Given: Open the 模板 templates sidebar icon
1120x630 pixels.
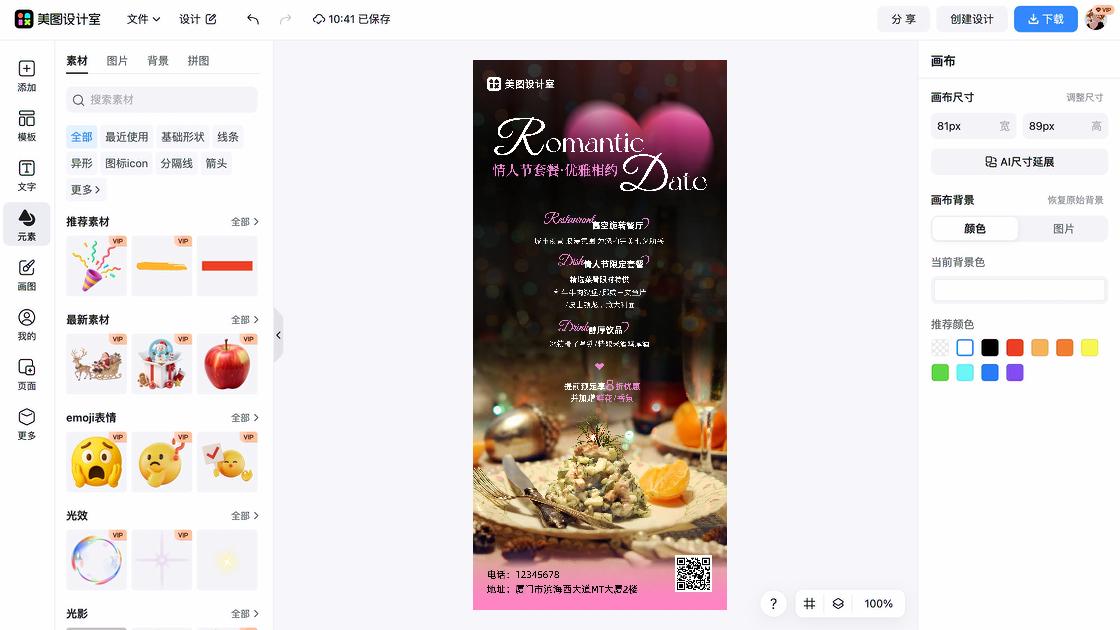Looking at the screenshot, I should point(26,126).
